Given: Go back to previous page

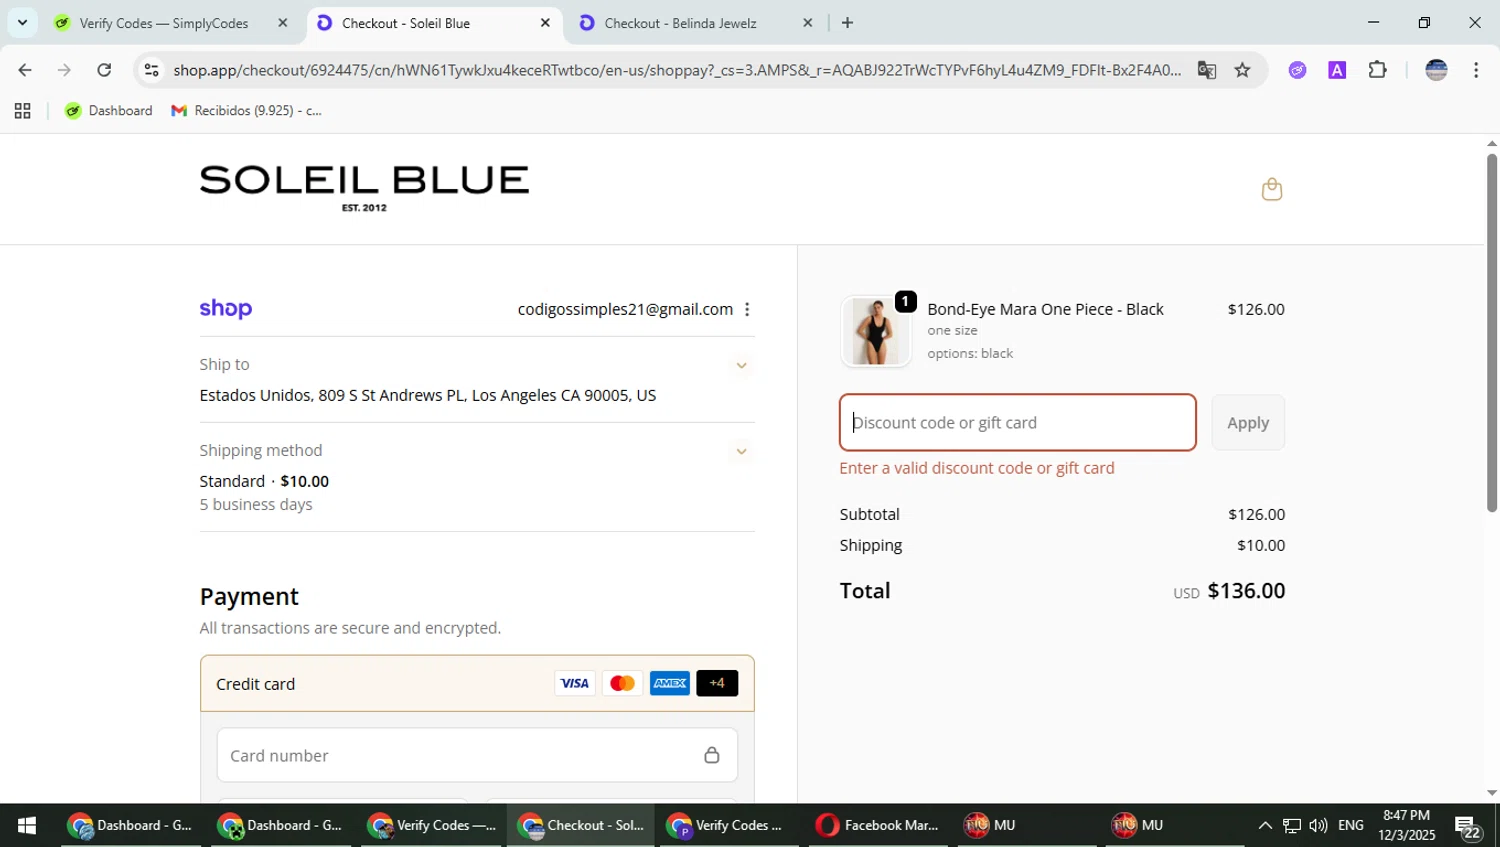Looking at the screenshot, I should click(x=25, y=70).
